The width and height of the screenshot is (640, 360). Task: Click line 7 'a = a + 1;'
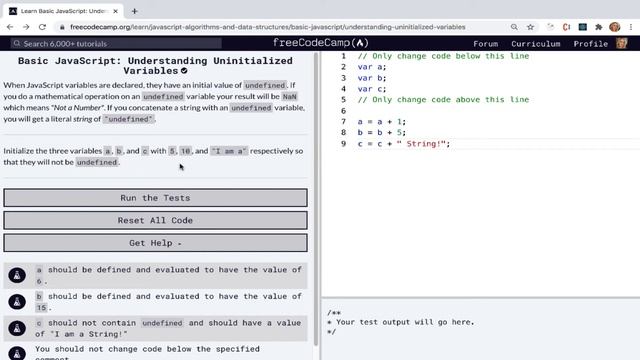point(382,122)
